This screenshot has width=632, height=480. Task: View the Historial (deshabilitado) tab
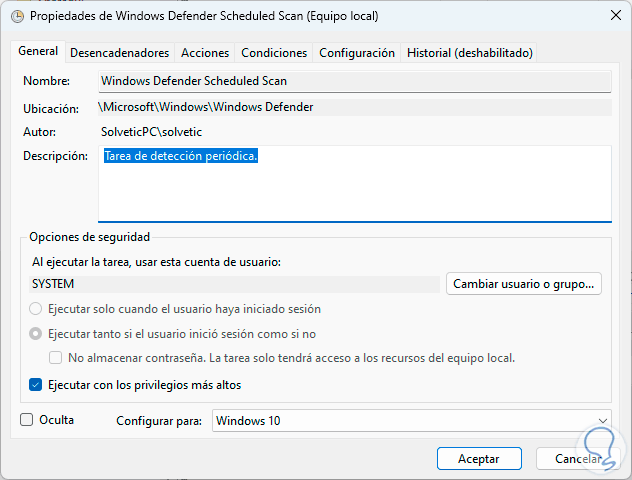coord(468,53)
